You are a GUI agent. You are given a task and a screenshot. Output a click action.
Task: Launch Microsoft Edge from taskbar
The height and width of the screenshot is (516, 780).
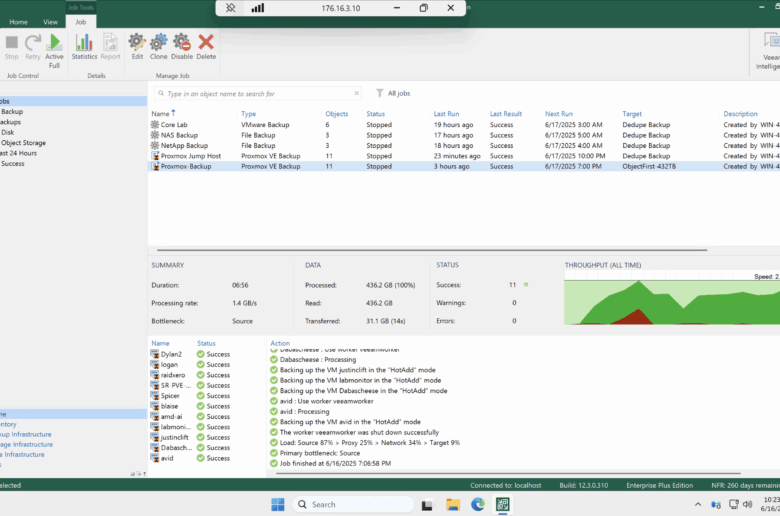[x=478, y=505]
